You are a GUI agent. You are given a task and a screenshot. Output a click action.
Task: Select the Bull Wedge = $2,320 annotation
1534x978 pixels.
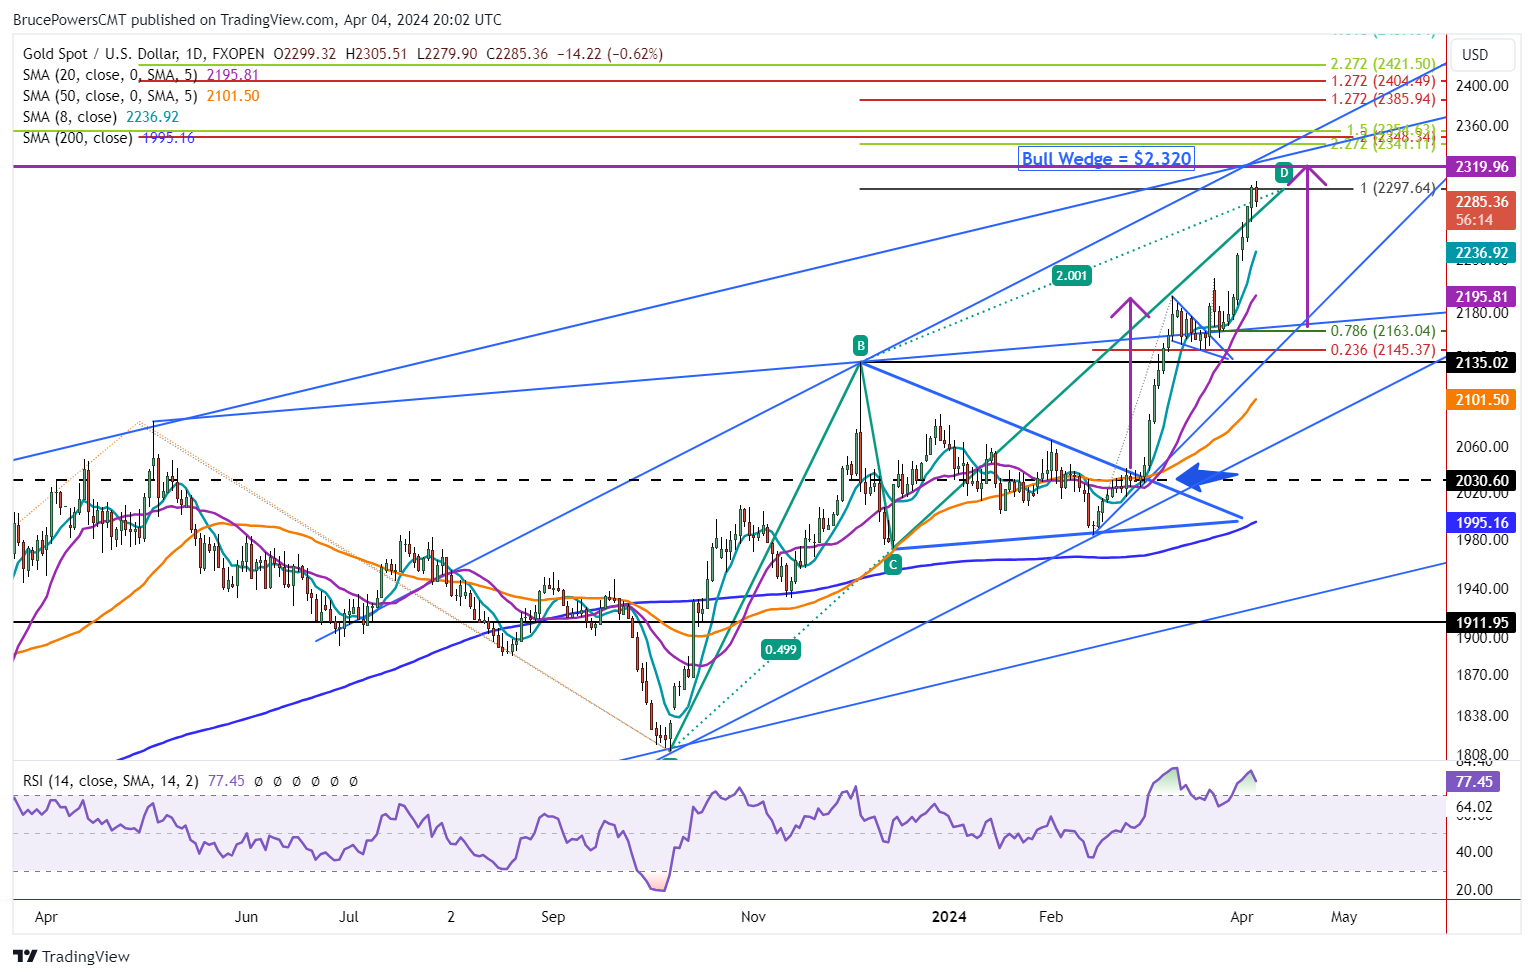(x=1106, y=158)
